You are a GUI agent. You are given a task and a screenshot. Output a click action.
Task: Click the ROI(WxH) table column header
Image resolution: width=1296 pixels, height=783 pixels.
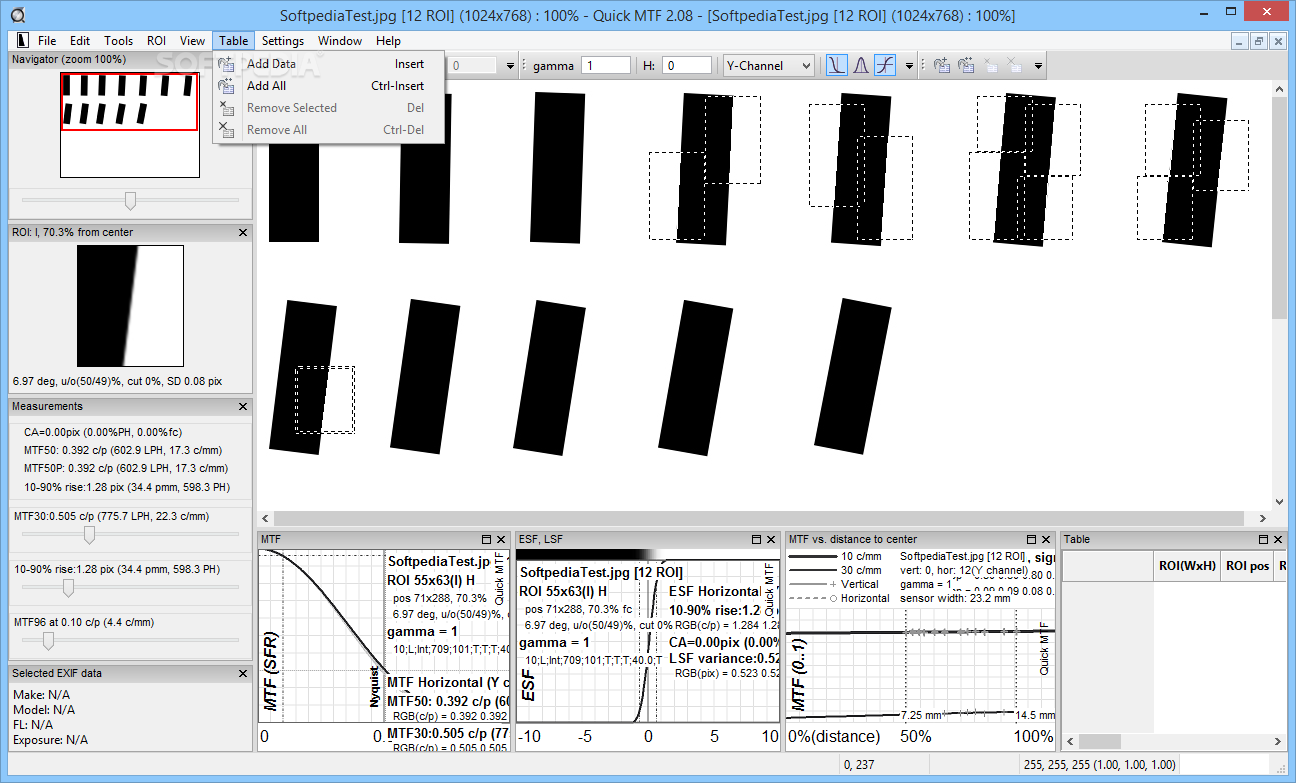pos(1187,566)
